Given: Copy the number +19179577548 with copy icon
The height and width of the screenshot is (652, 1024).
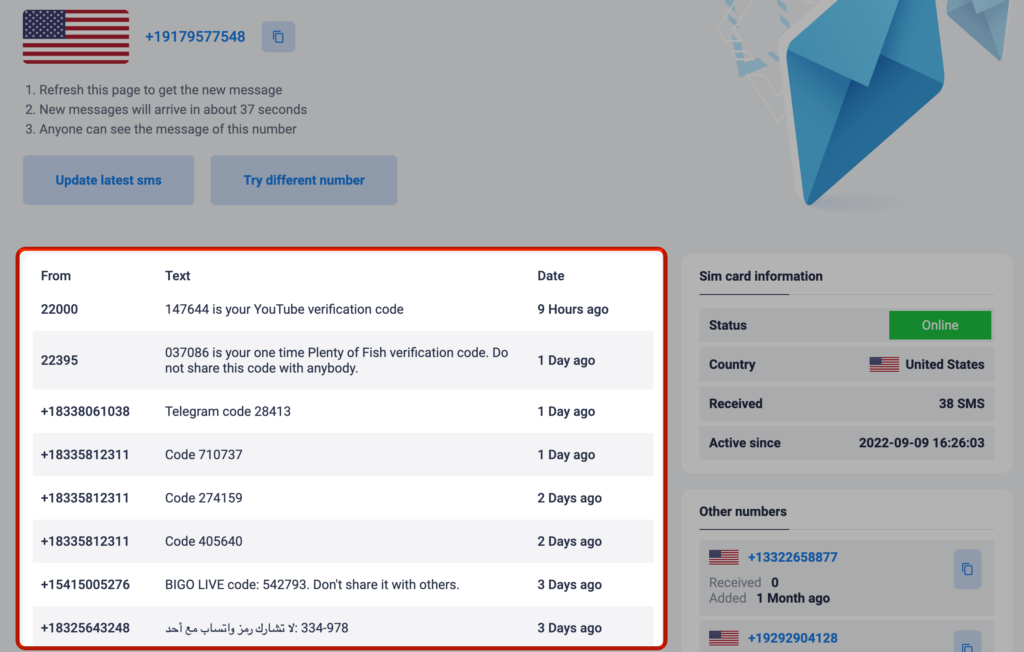Looking at the screenshot, I should point(278,37).
